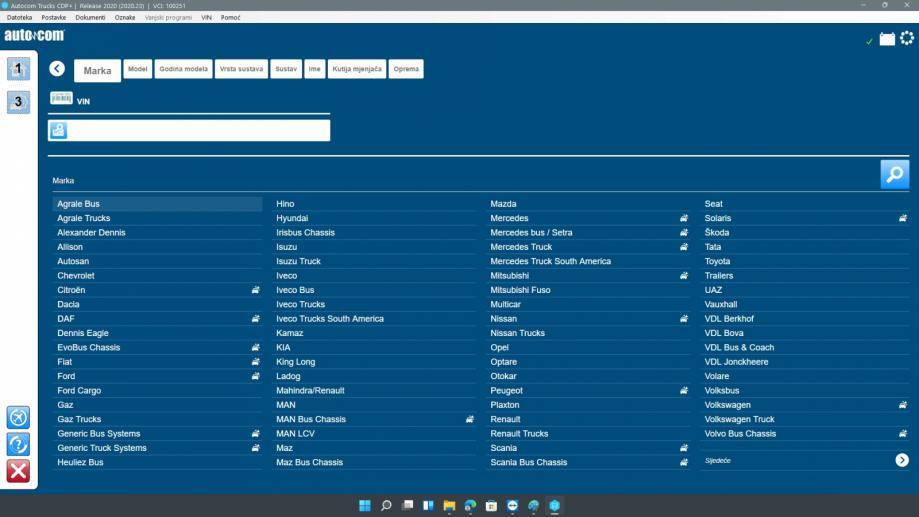The width and height of the screenshot is (919, 517).
Task: Click the battery status icon
Action: click(x=887, y=39)
